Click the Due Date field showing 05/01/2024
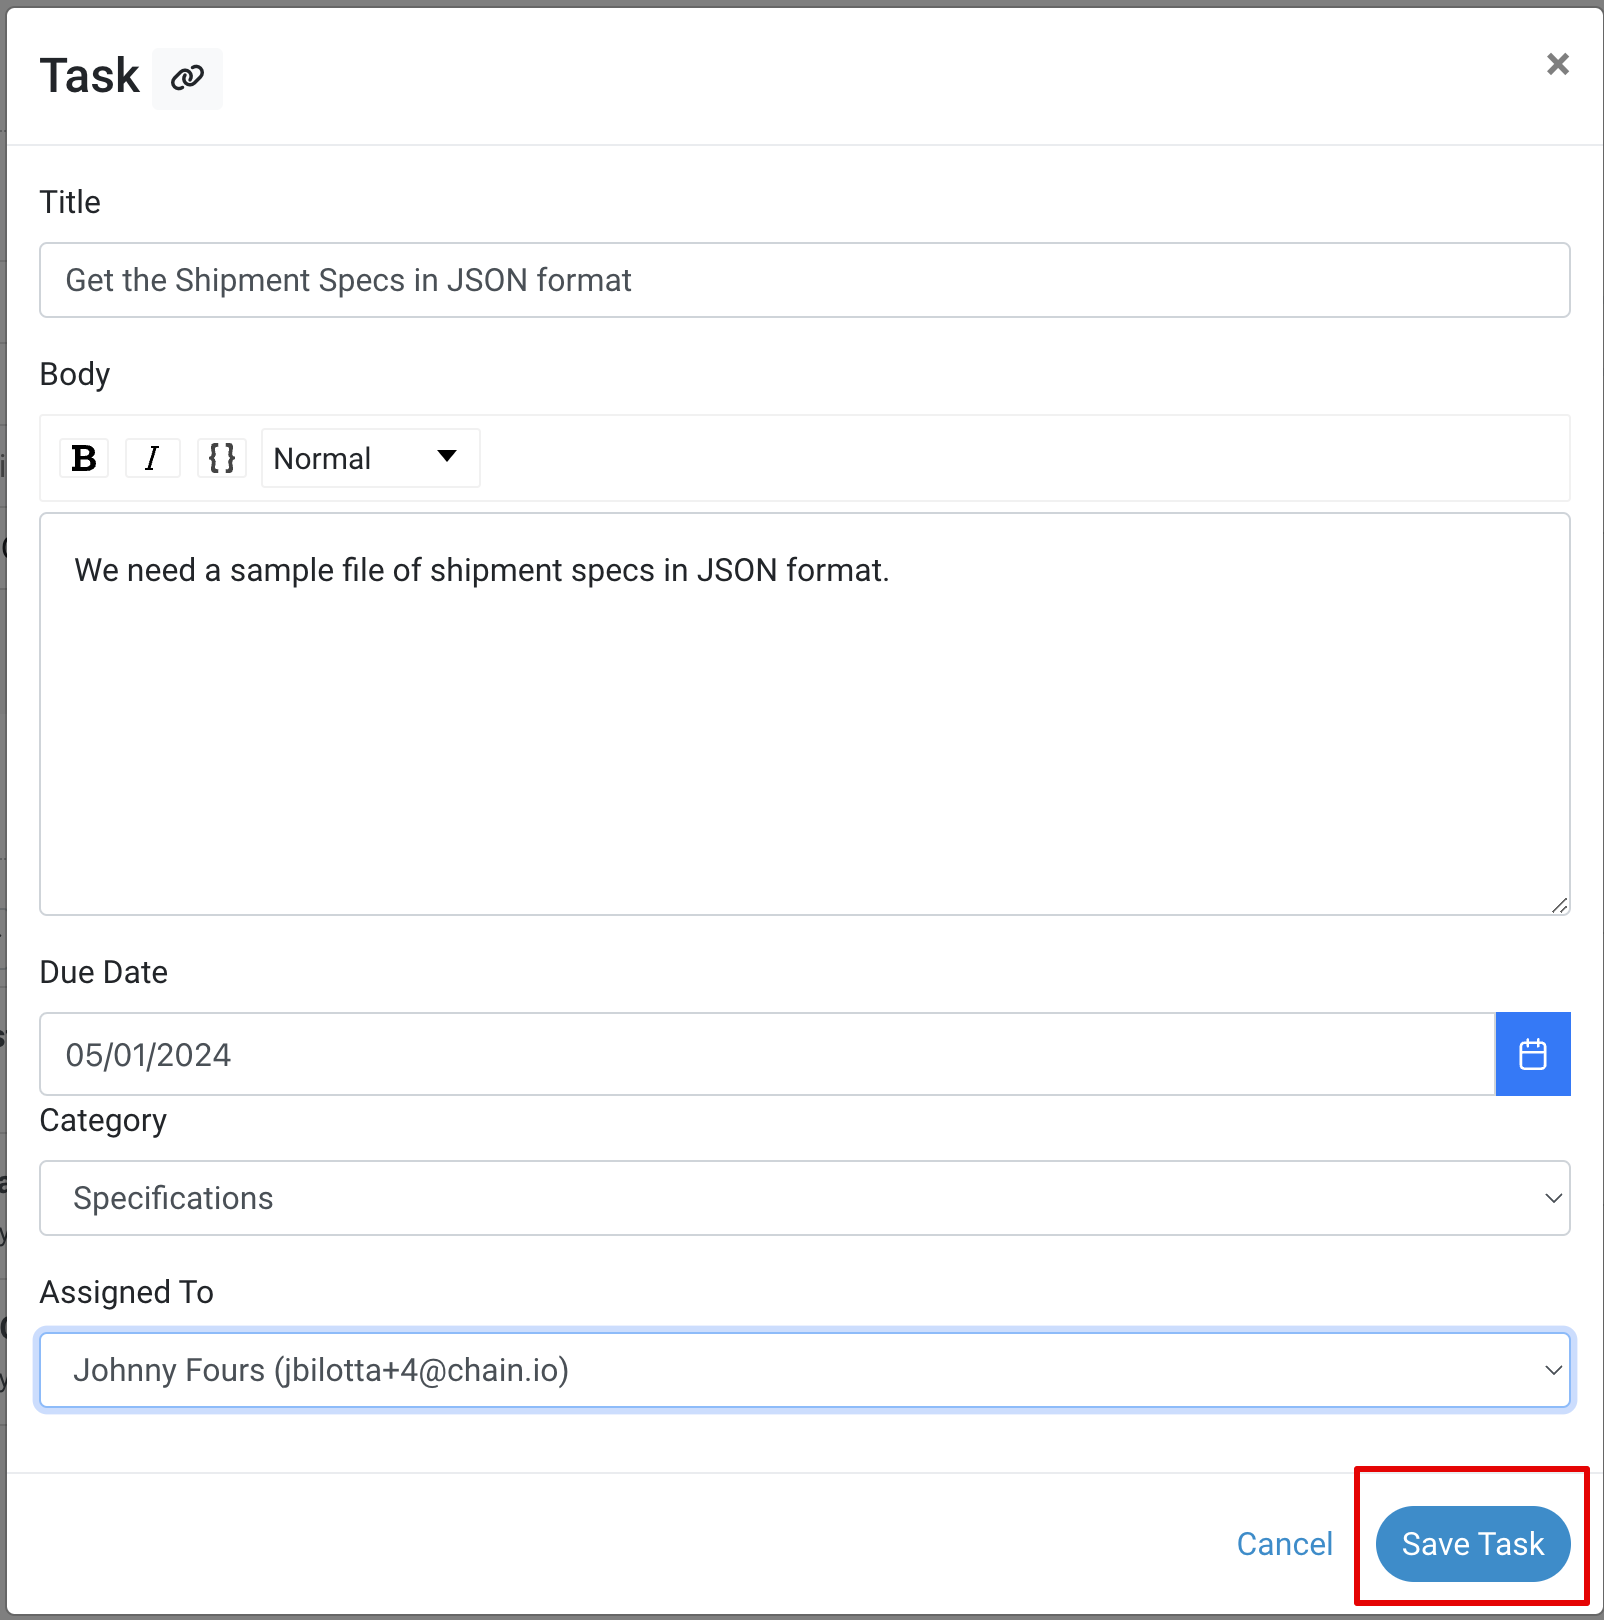The width and height of the screenshot is (1604, 1620). (x=767, y=1054)
